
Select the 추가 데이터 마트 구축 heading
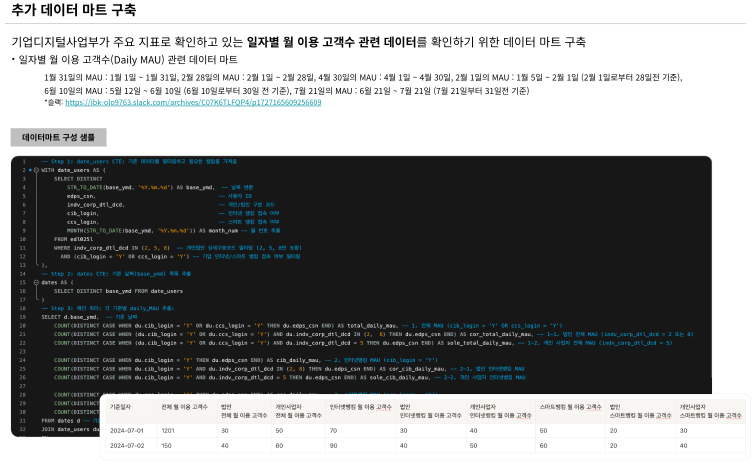pyautogui.click(x=74, y=10)
